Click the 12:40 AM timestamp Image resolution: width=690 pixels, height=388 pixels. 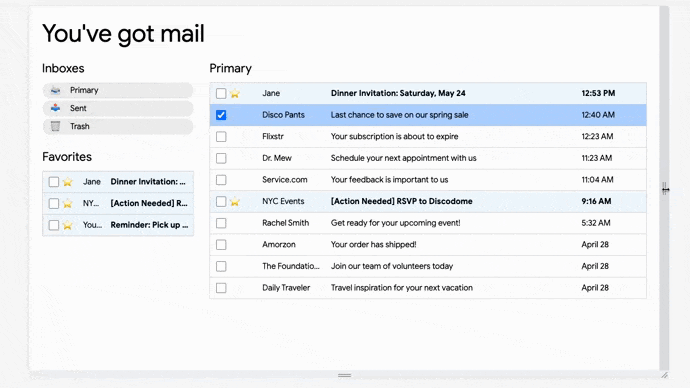[598, 115]
